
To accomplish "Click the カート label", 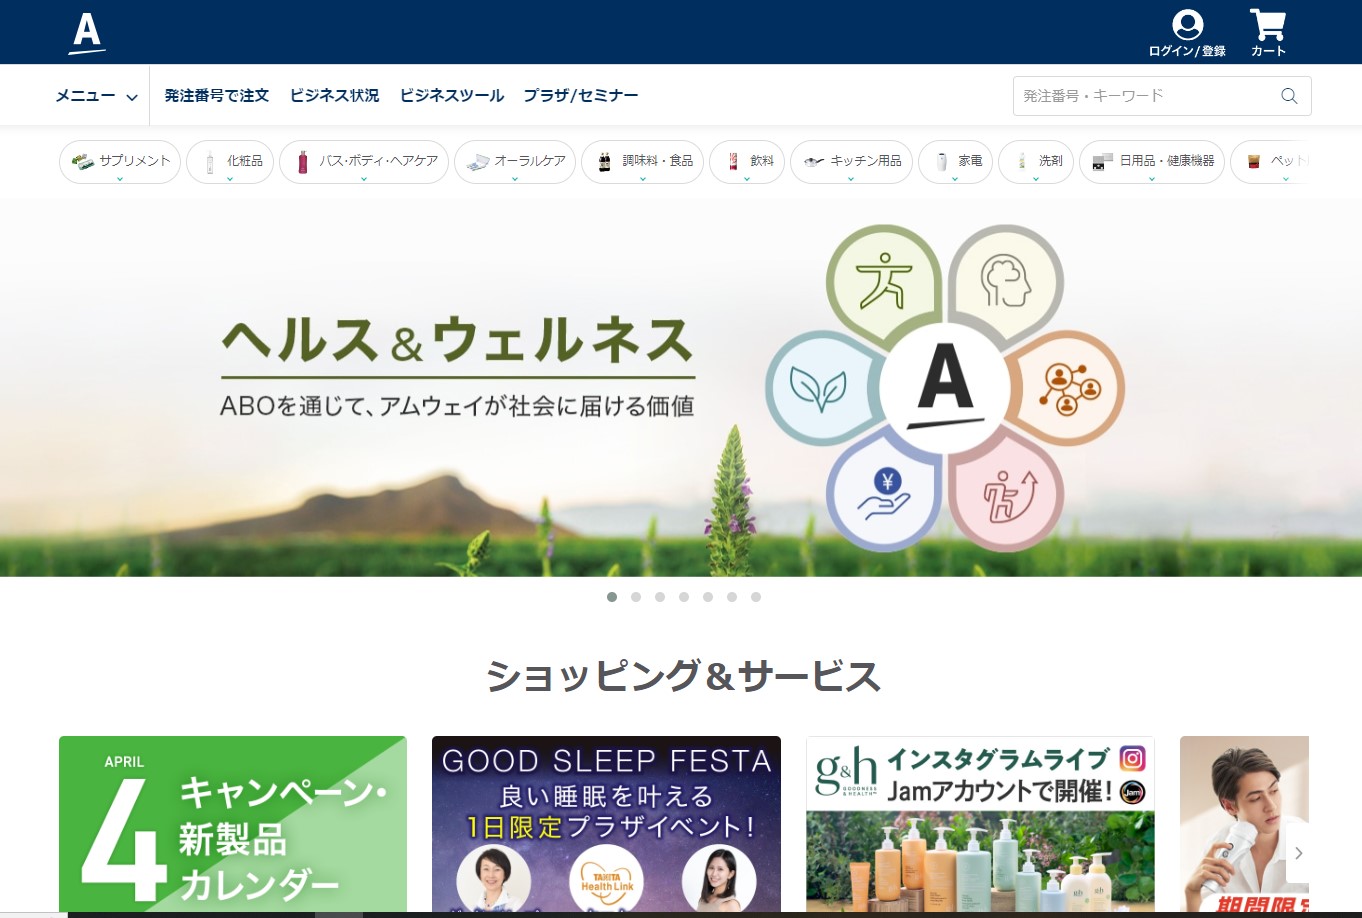I will coord(1268,51).
